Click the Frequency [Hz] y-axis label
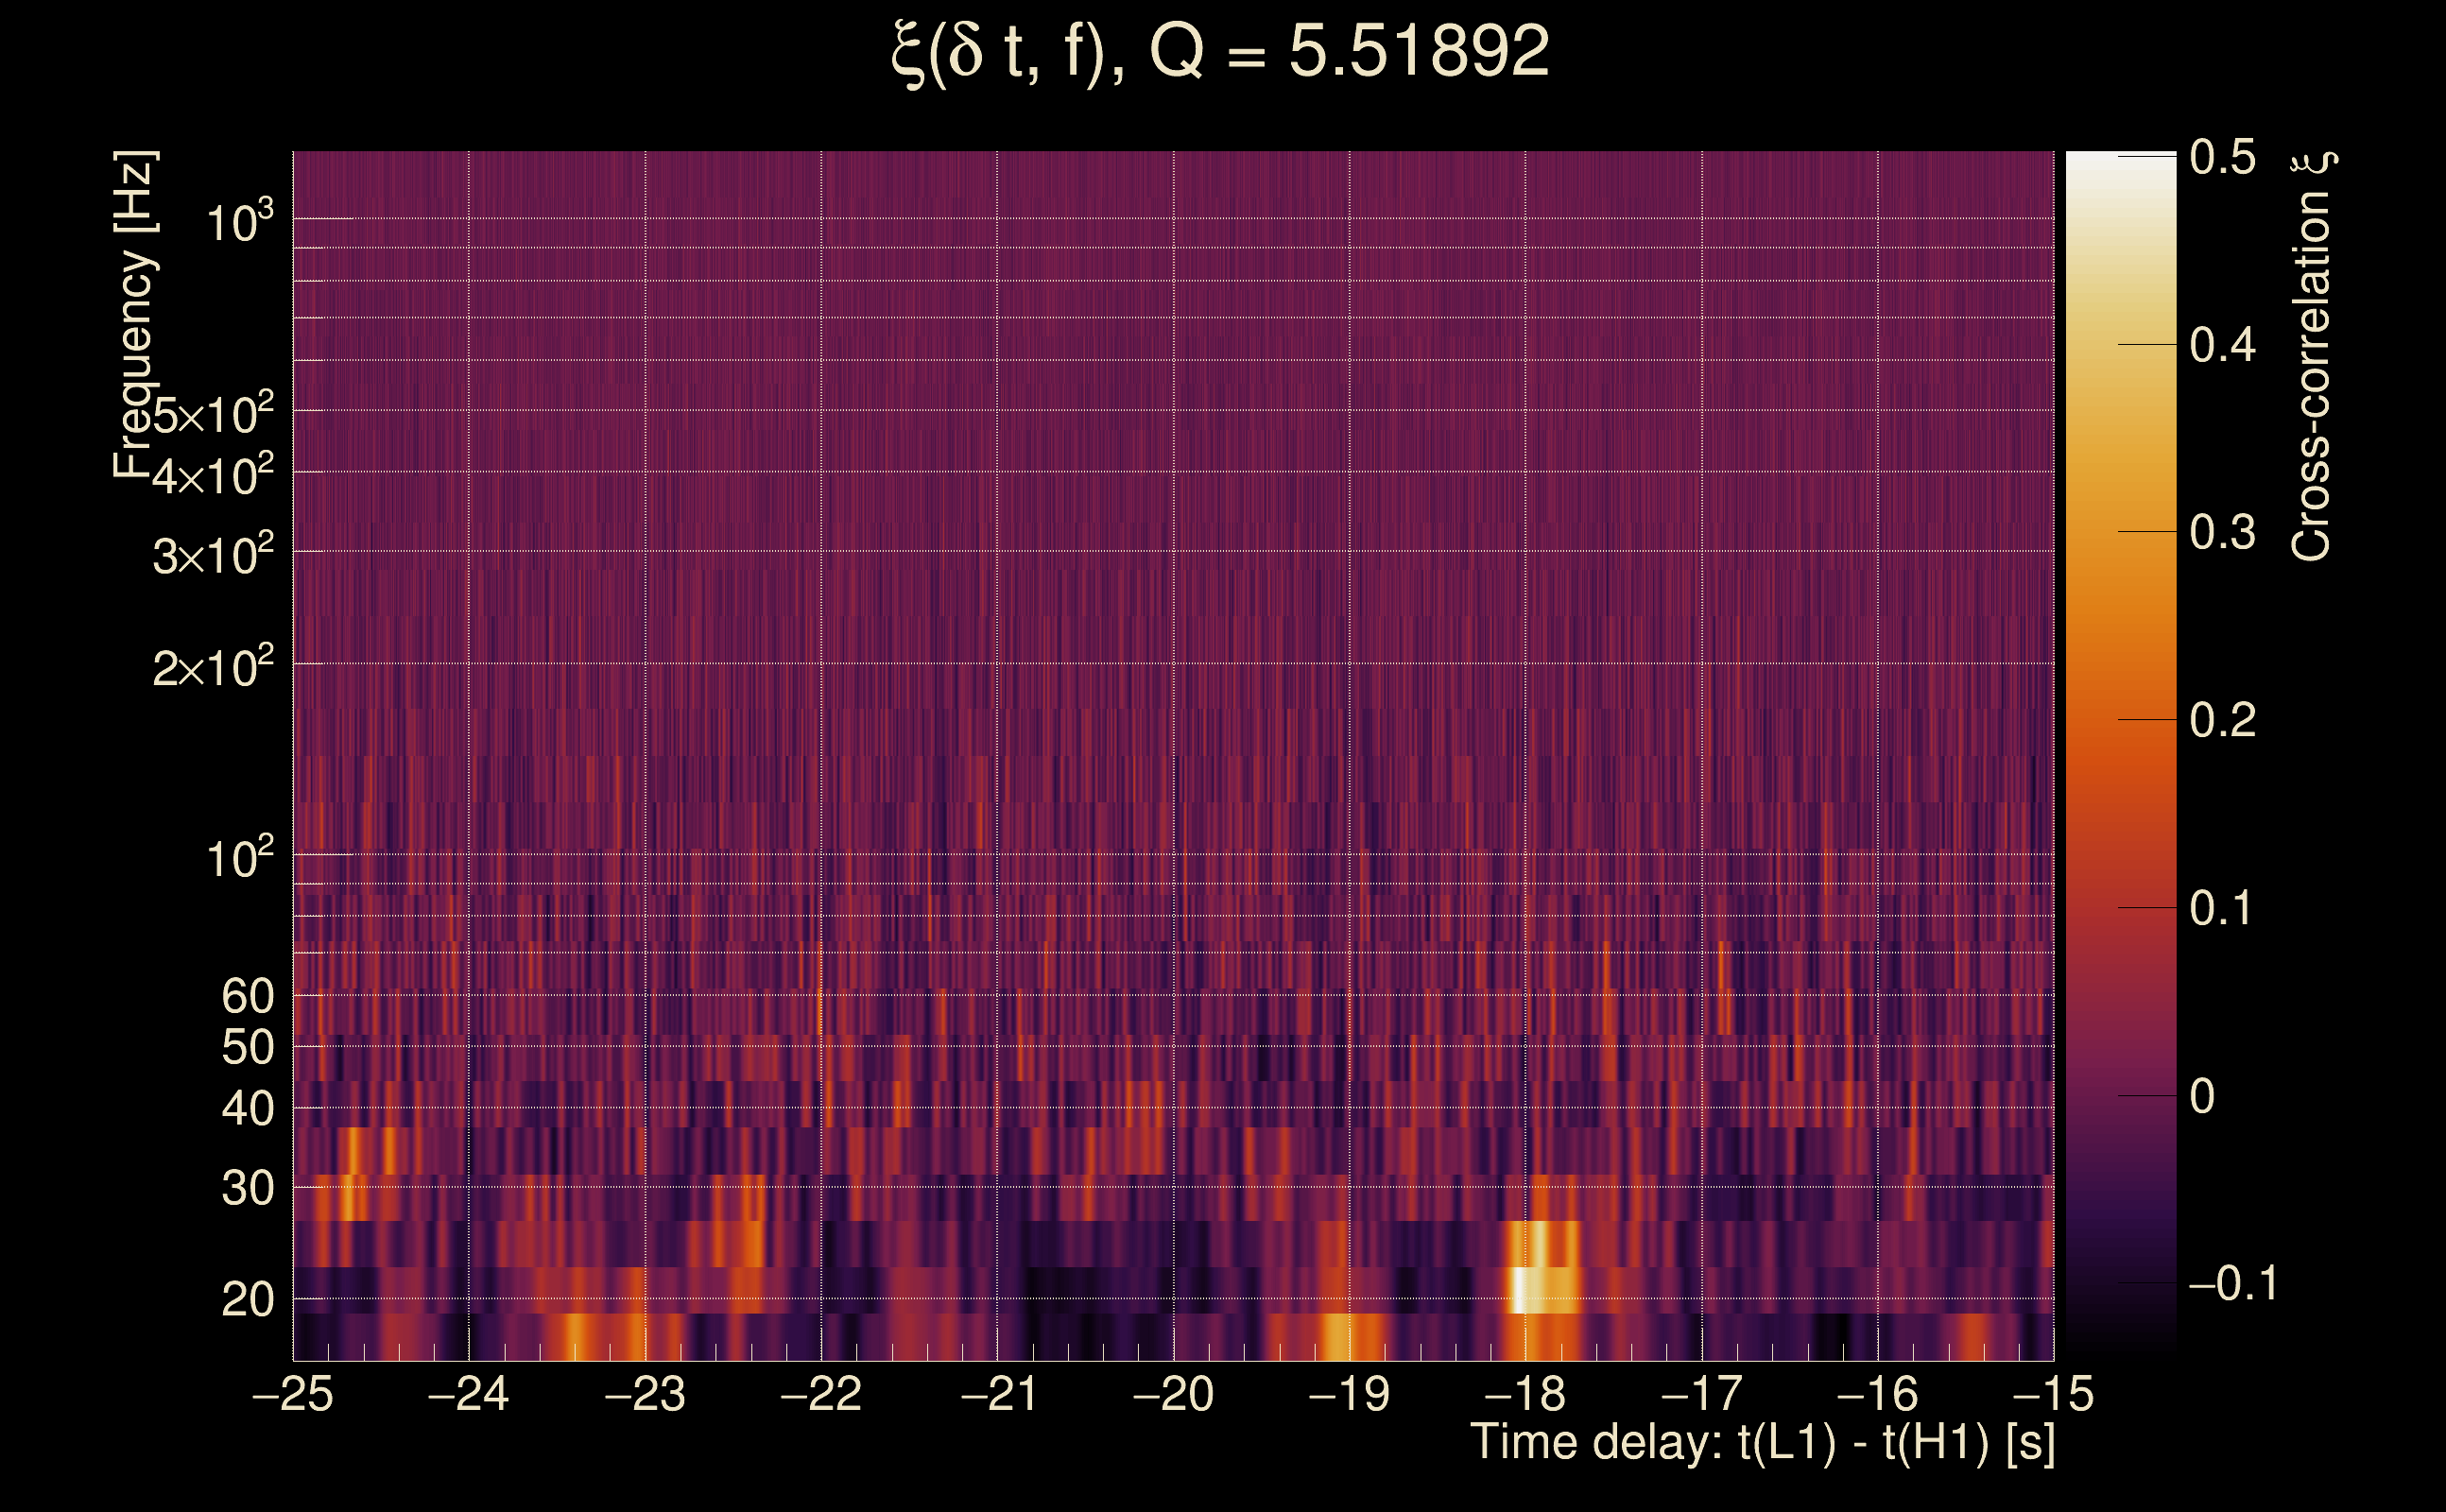Viewport: 2446px width, 1512px height. [133, 315]
